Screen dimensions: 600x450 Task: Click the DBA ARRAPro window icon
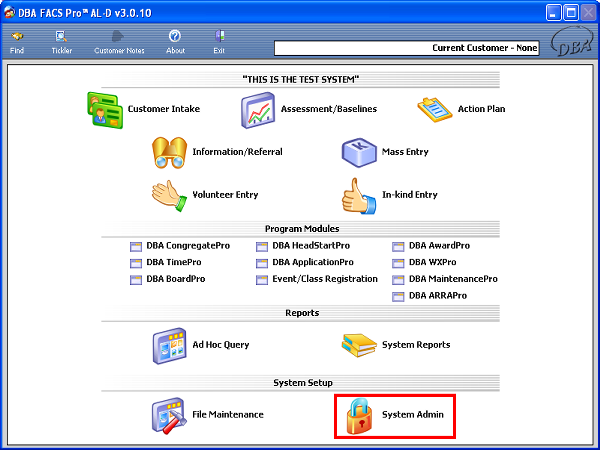pos(398,297)
